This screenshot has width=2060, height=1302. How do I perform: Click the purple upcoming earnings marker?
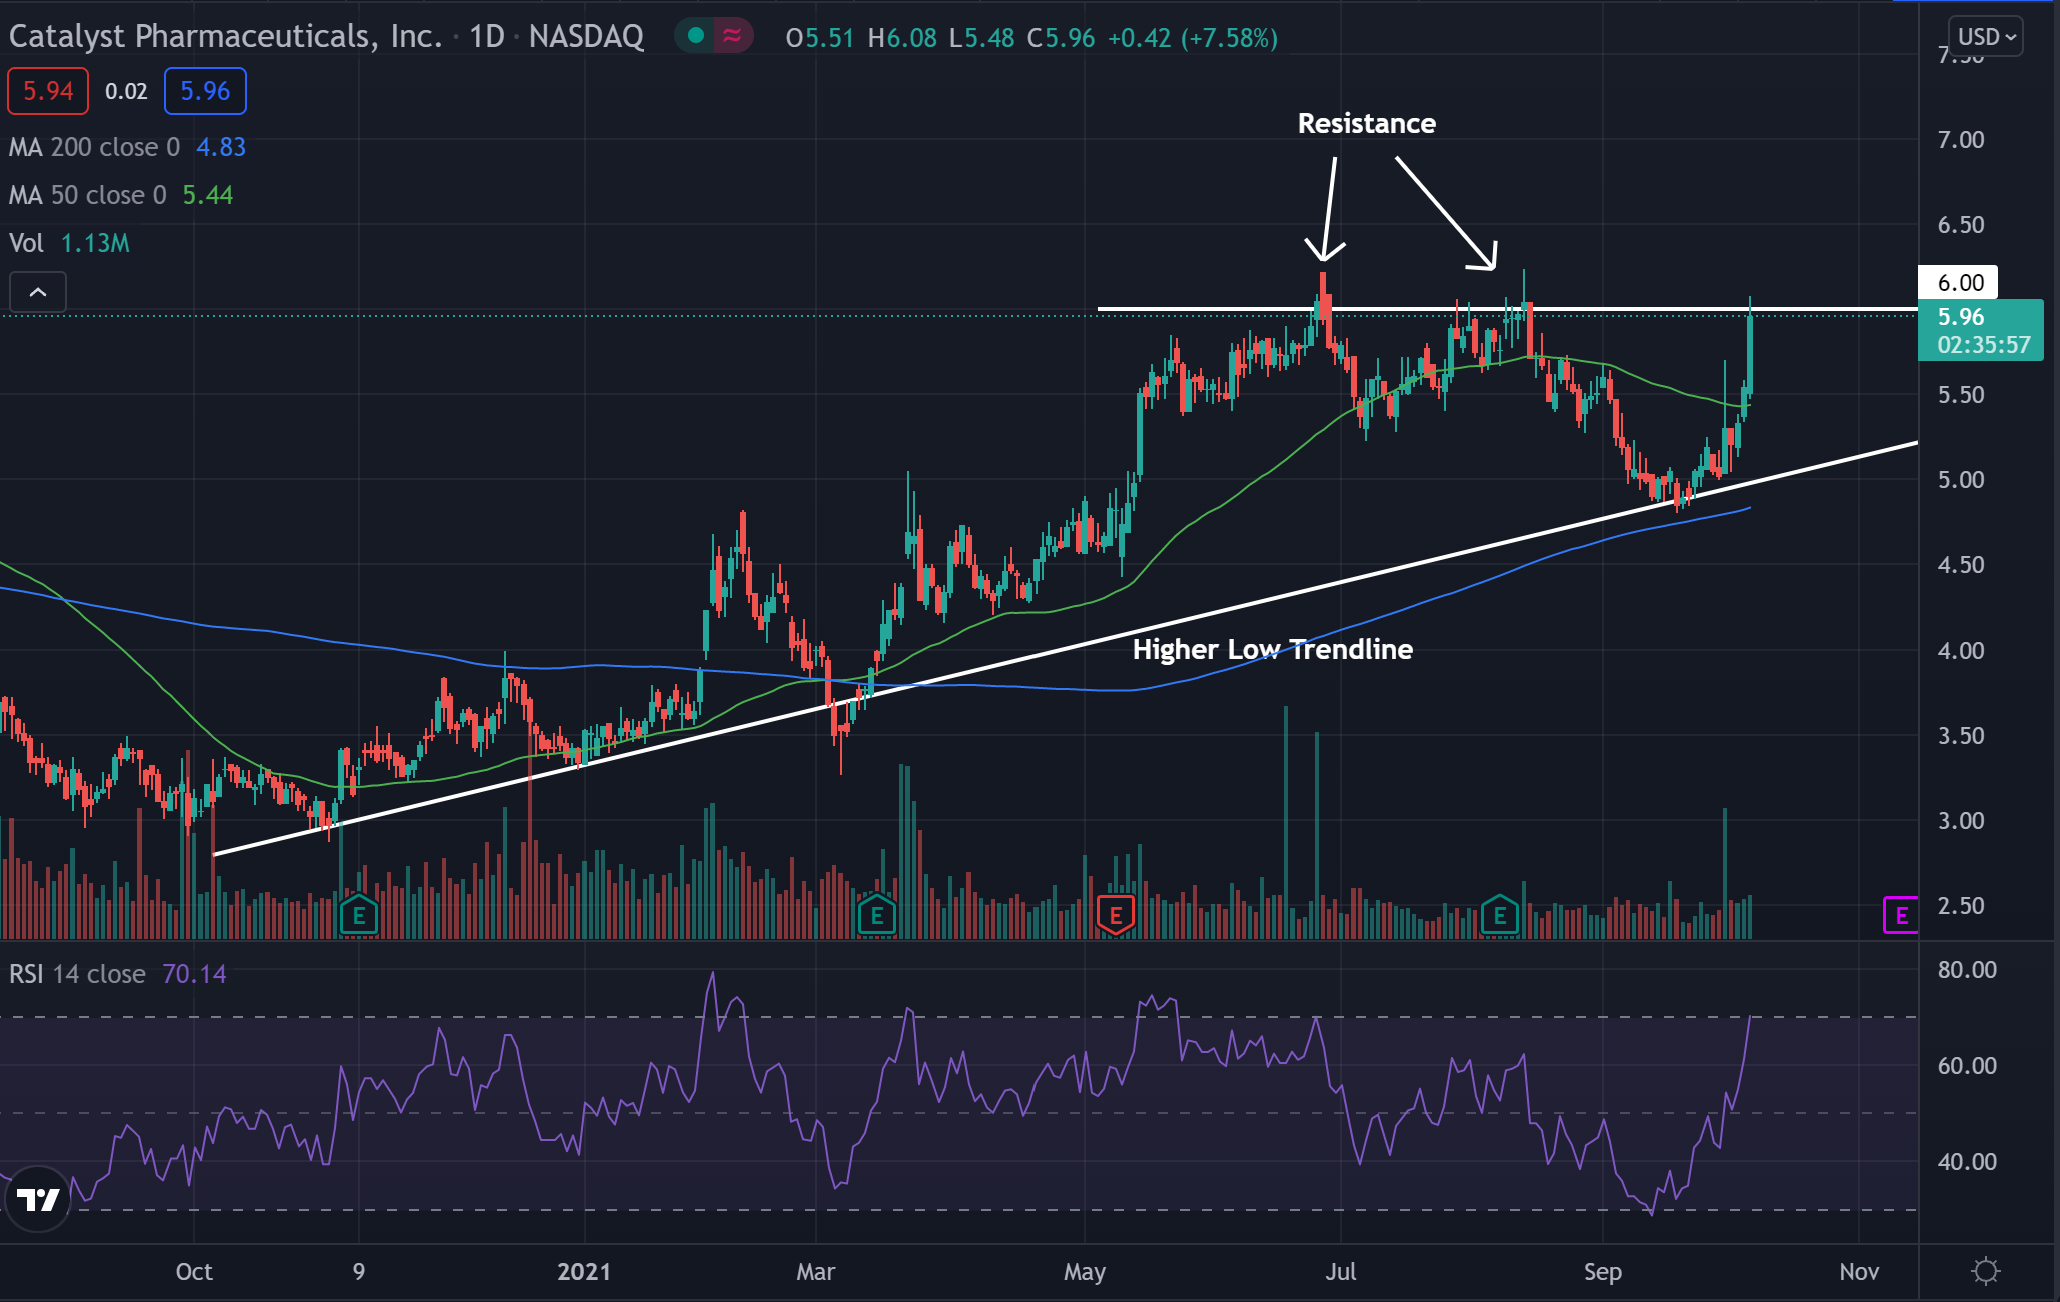pos(1900,915)
